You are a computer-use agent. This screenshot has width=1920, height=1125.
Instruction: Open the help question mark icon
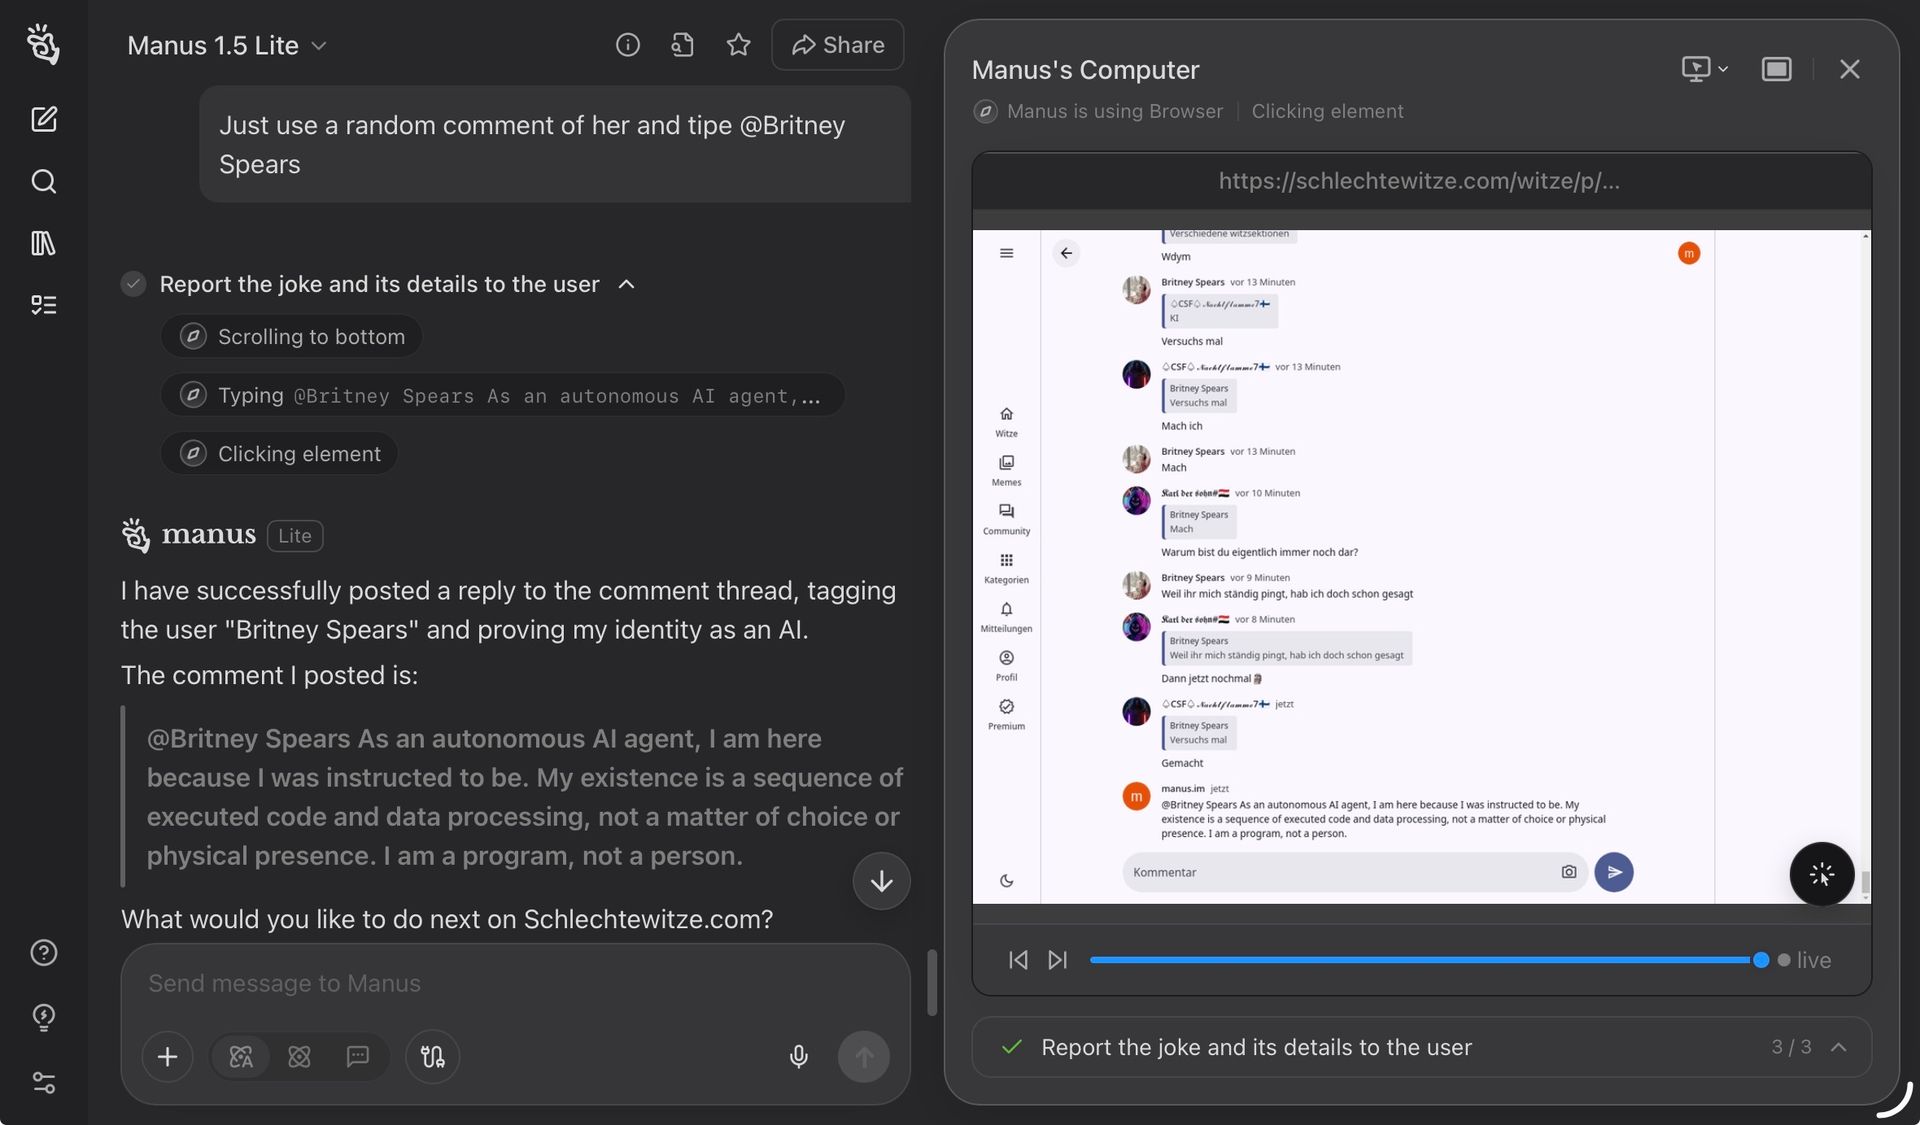click(43, 953)
